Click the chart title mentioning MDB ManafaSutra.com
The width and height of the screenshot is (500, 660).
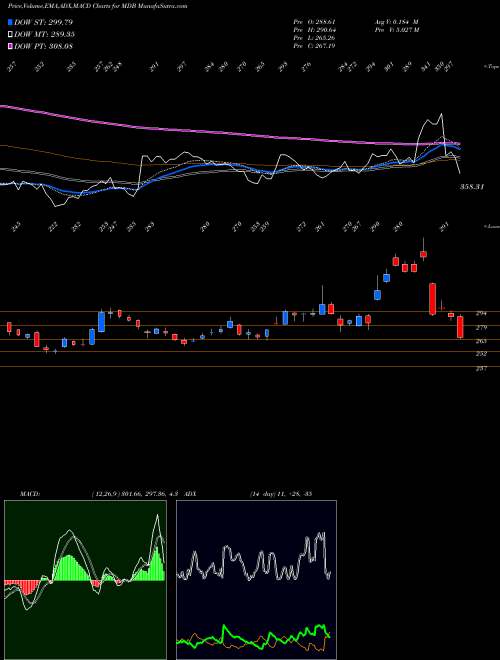point(98,7)
